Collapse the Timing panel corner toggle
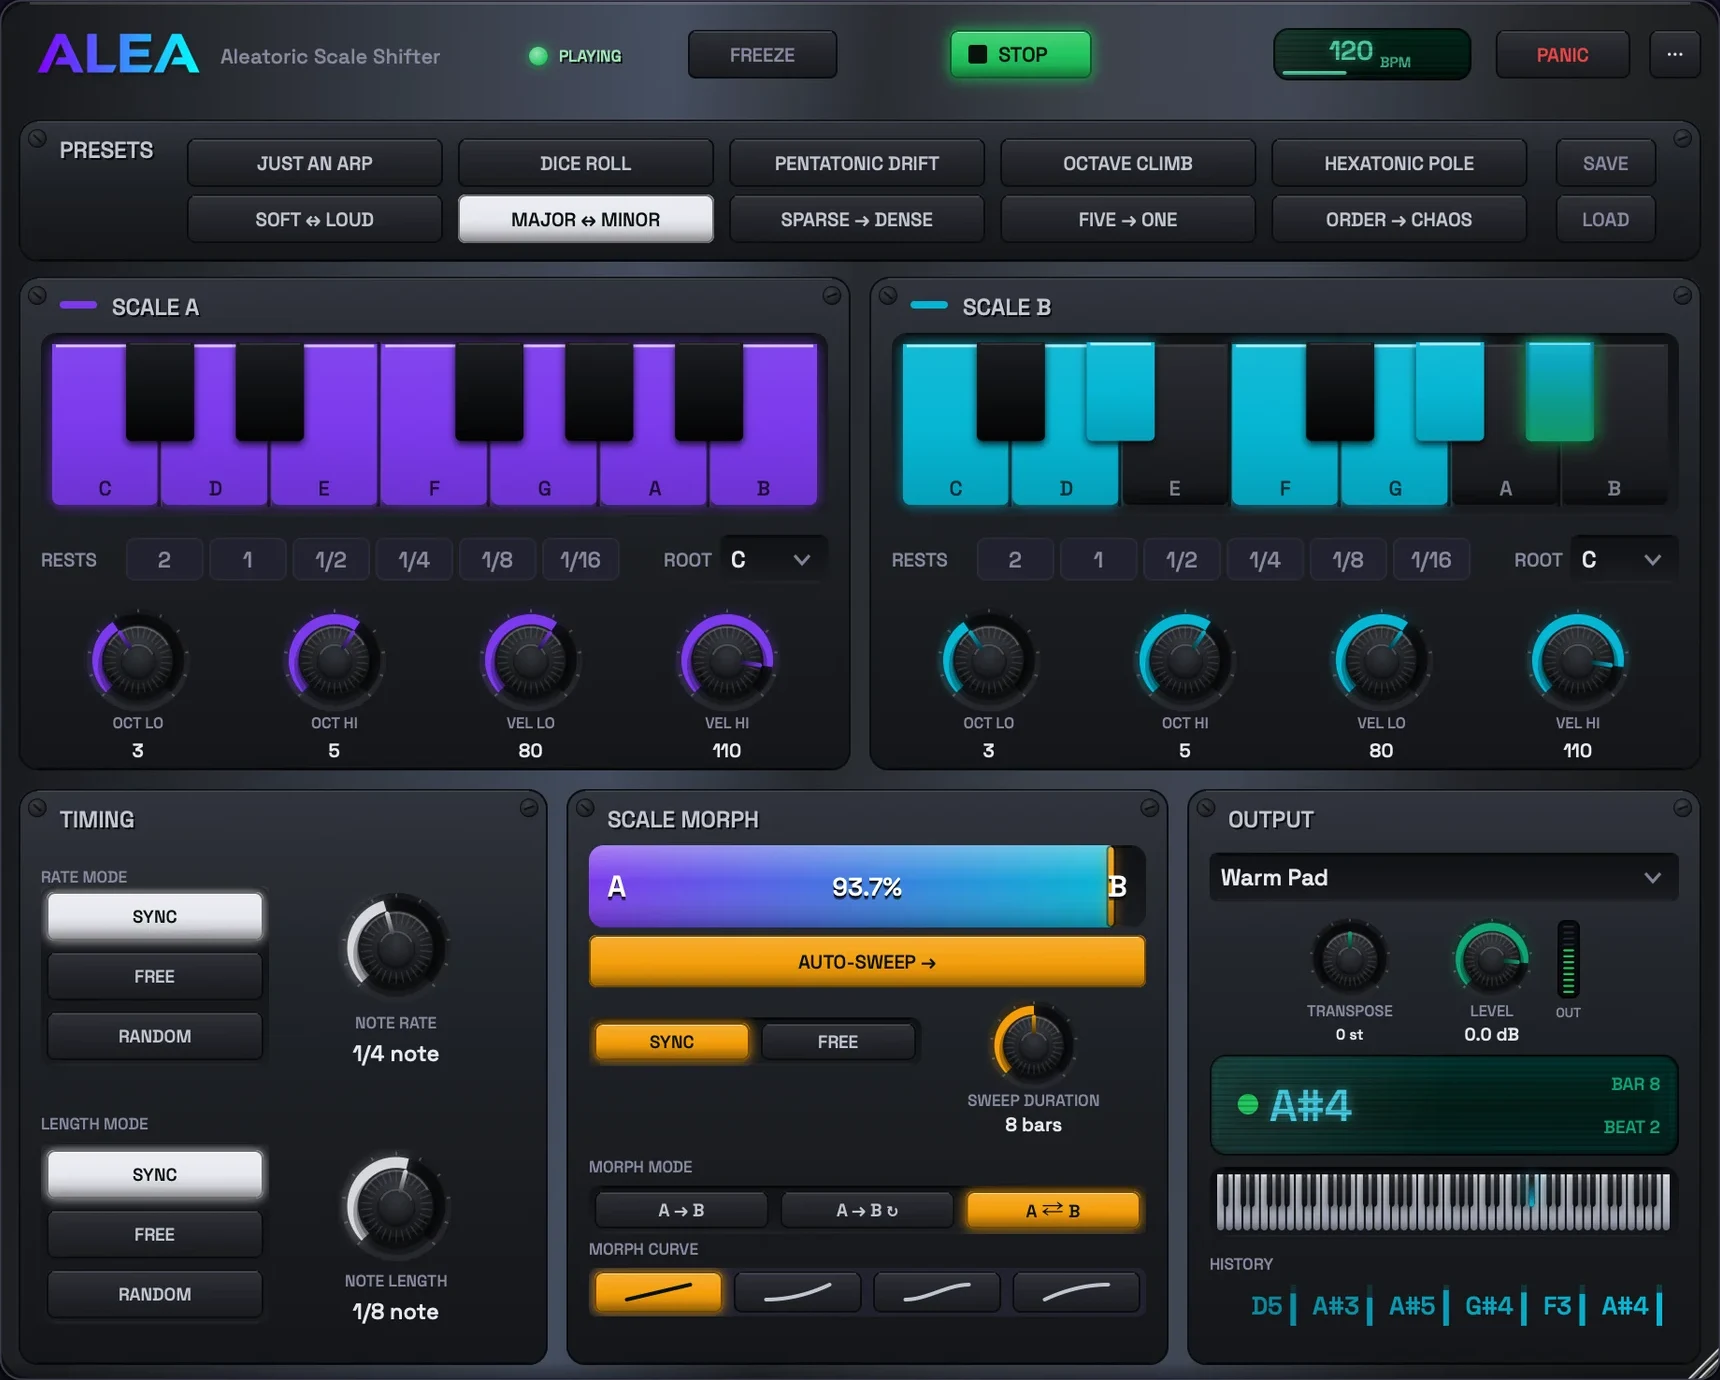Image resolution: width=1720 pixels, height=1380 pixels. (x=529, y=807)
